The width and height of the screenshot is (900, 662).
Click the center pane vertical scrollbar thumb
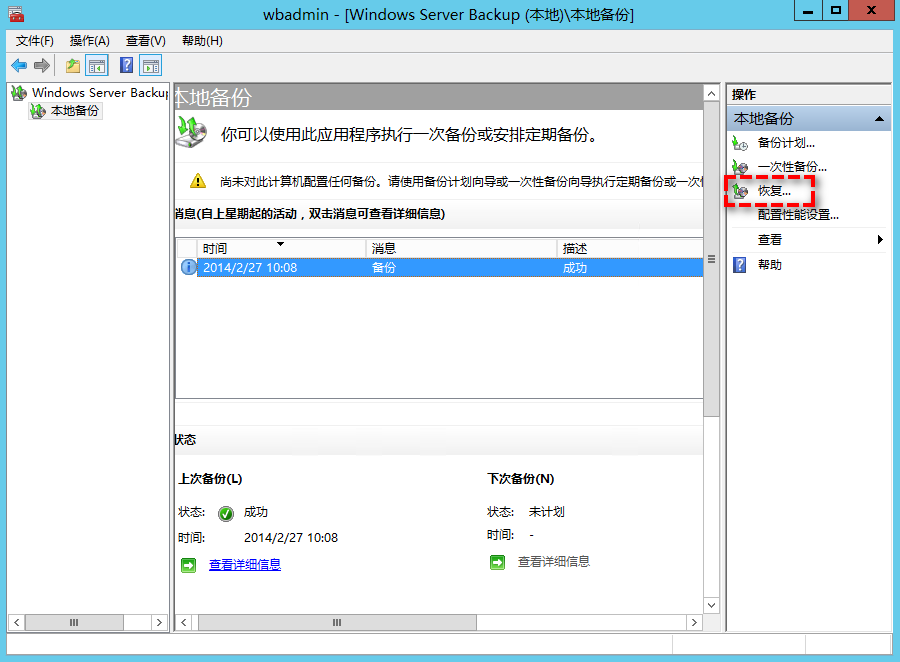click(711, 260)
